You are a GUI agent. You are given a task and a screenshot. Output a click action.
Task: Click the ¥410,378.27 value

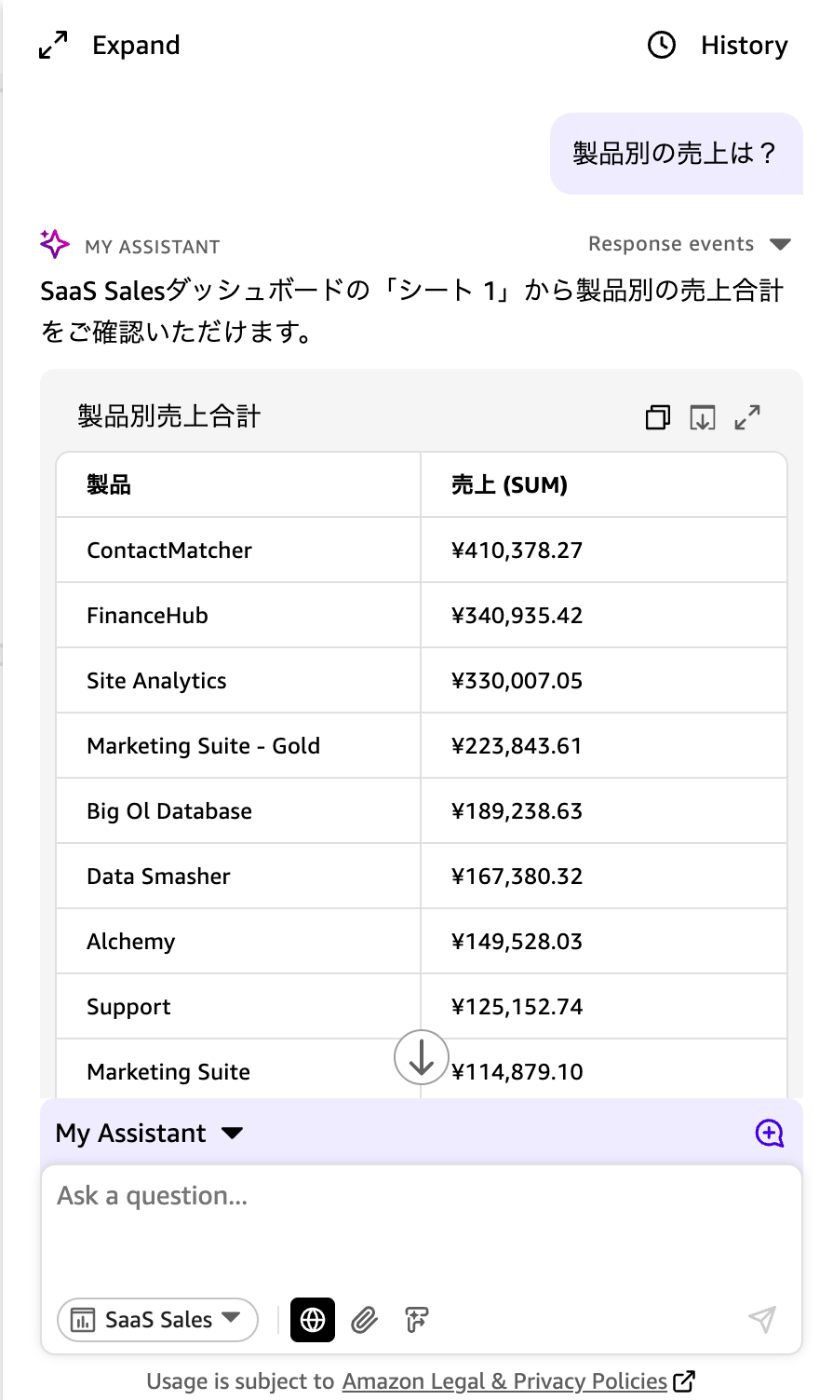coord(517,550)
